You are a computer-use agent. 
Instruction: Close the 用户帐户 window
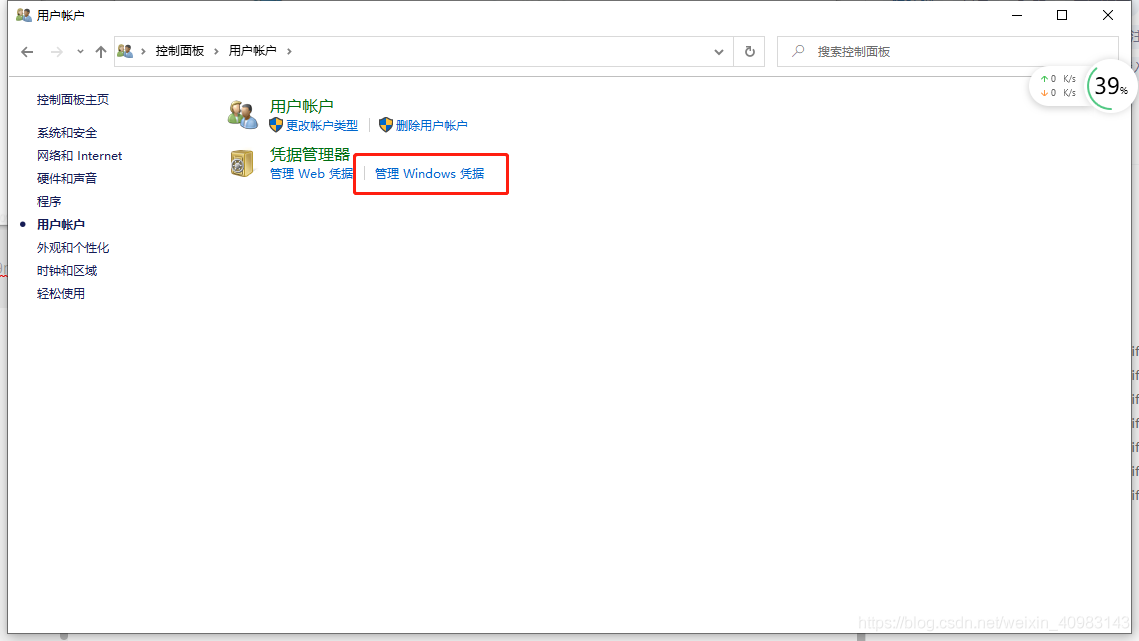point(1108,15)
